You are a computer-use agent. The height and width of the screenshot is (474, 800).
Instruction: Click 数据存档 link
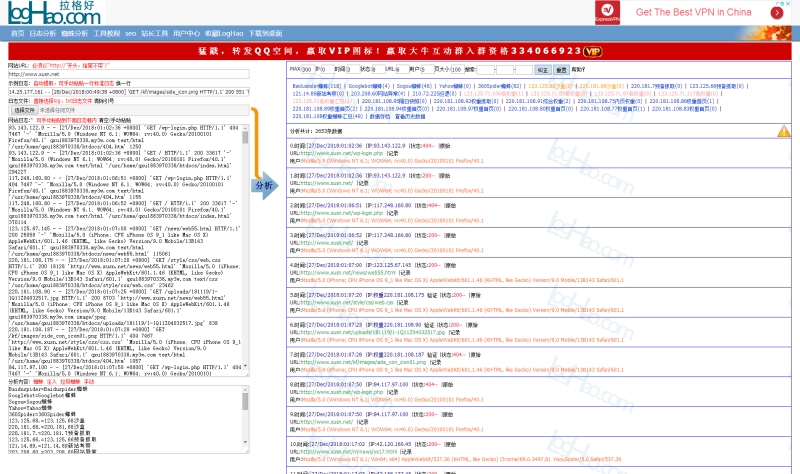tap(380, 116)
